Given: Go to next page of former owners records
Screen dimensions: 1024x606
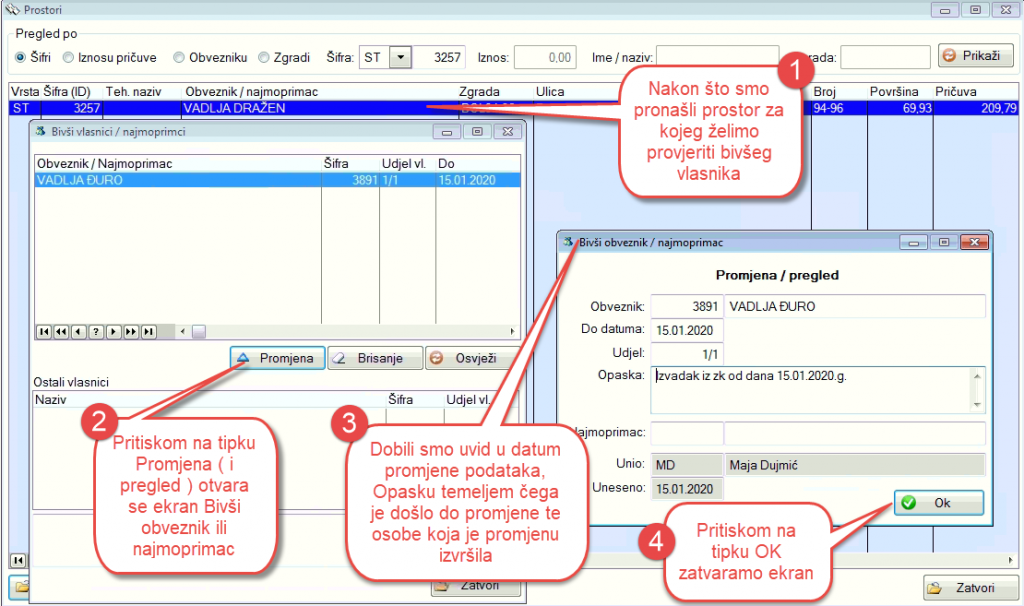Looking at the screenshot, I should click(x=131, y=332).
